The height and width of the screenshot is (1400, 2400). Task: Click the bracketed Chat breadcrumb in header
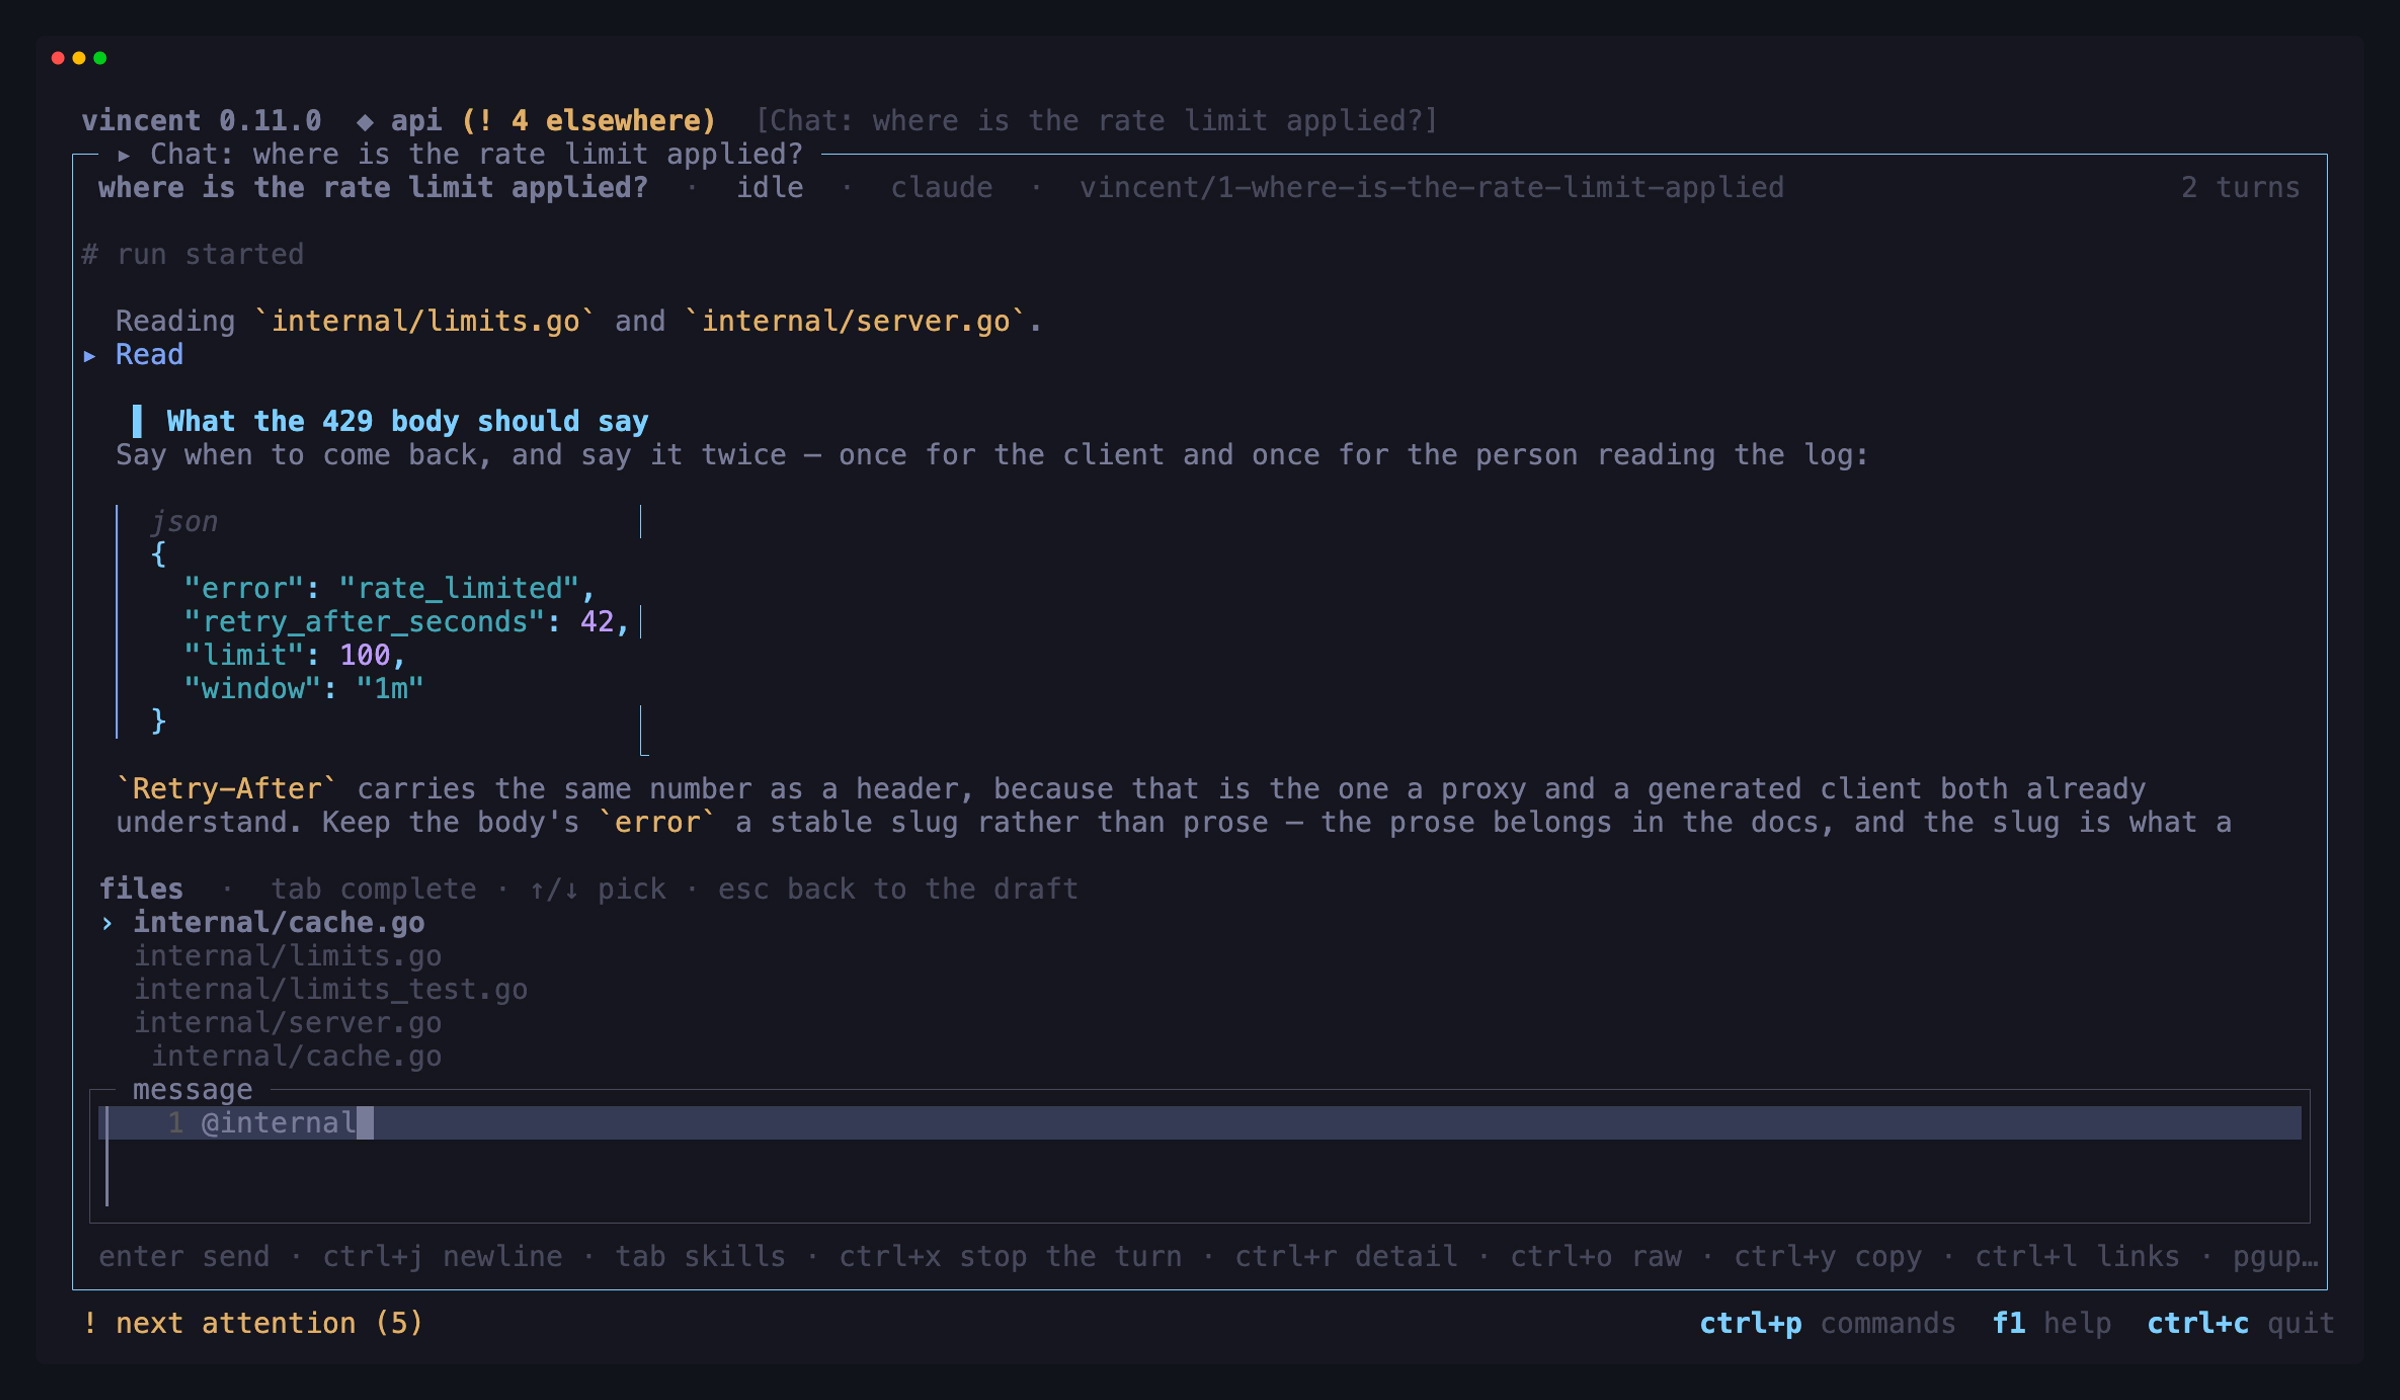[x=1096, y=121]
